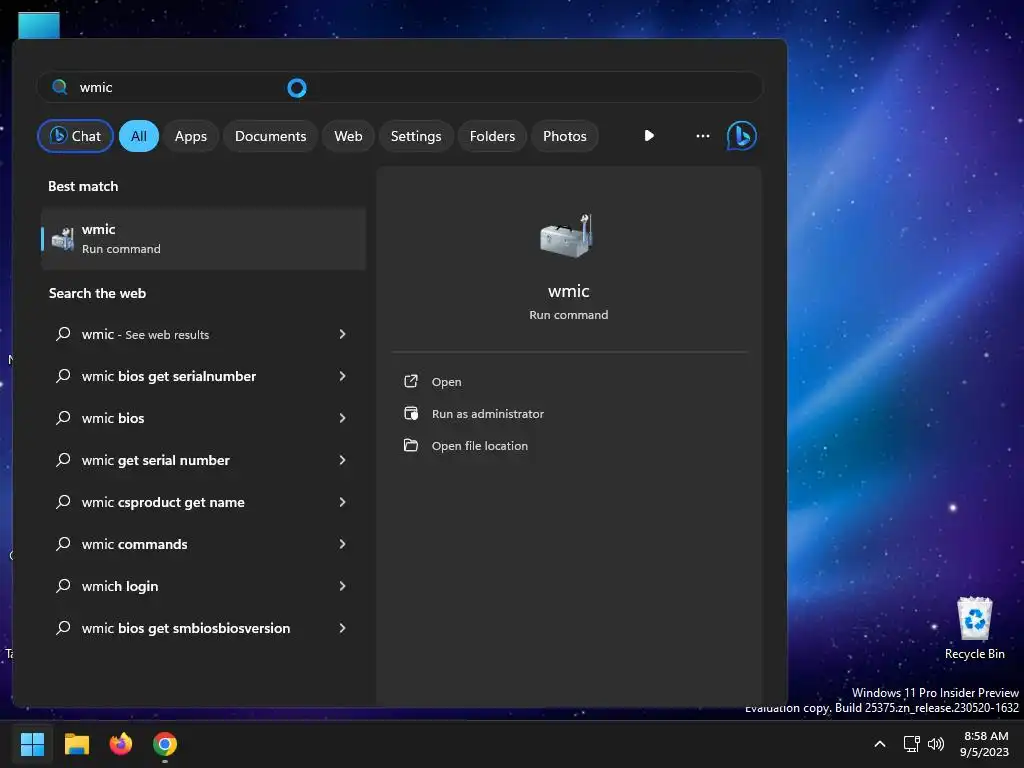Viewport: 1024px width, 768px height.
Task: Expand wmic - See web results arrow
Action: [x=342, y=334]
